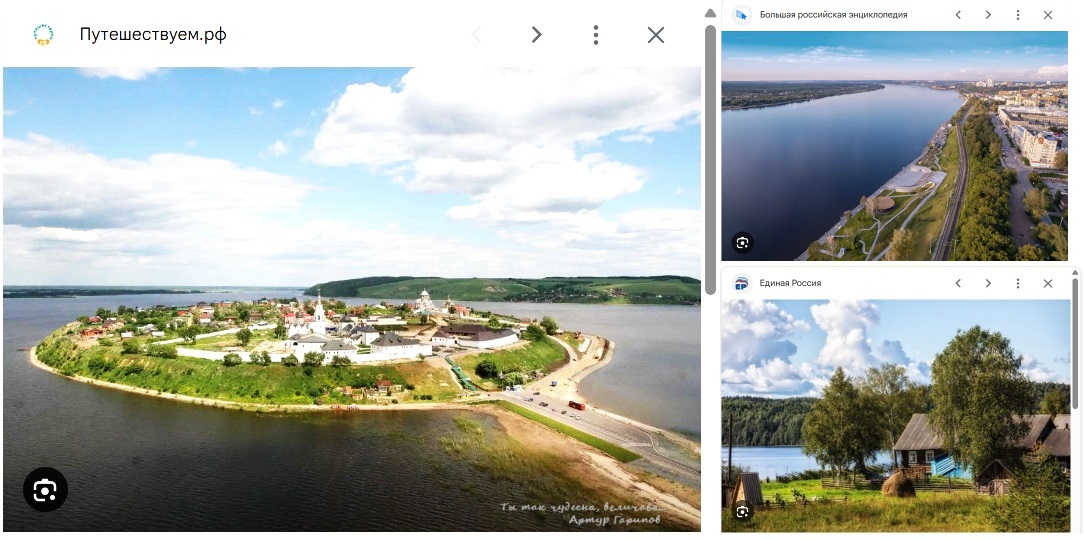Expand more options for Большая российская энциклопедия
The height and width of the screenshot is (540, 1084).
tap(1018, 15)
